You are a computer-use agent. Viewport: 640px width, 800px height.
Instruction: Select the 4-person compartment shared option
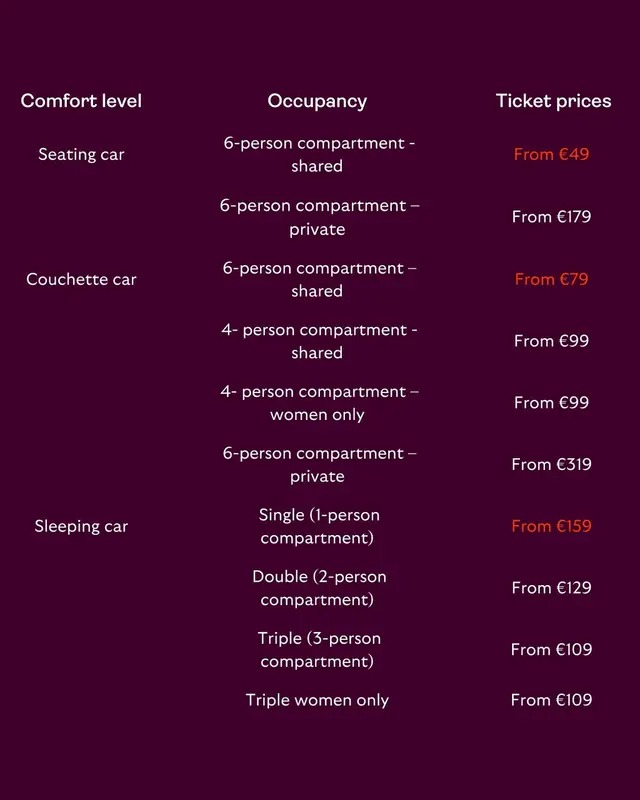click(318, 341)
